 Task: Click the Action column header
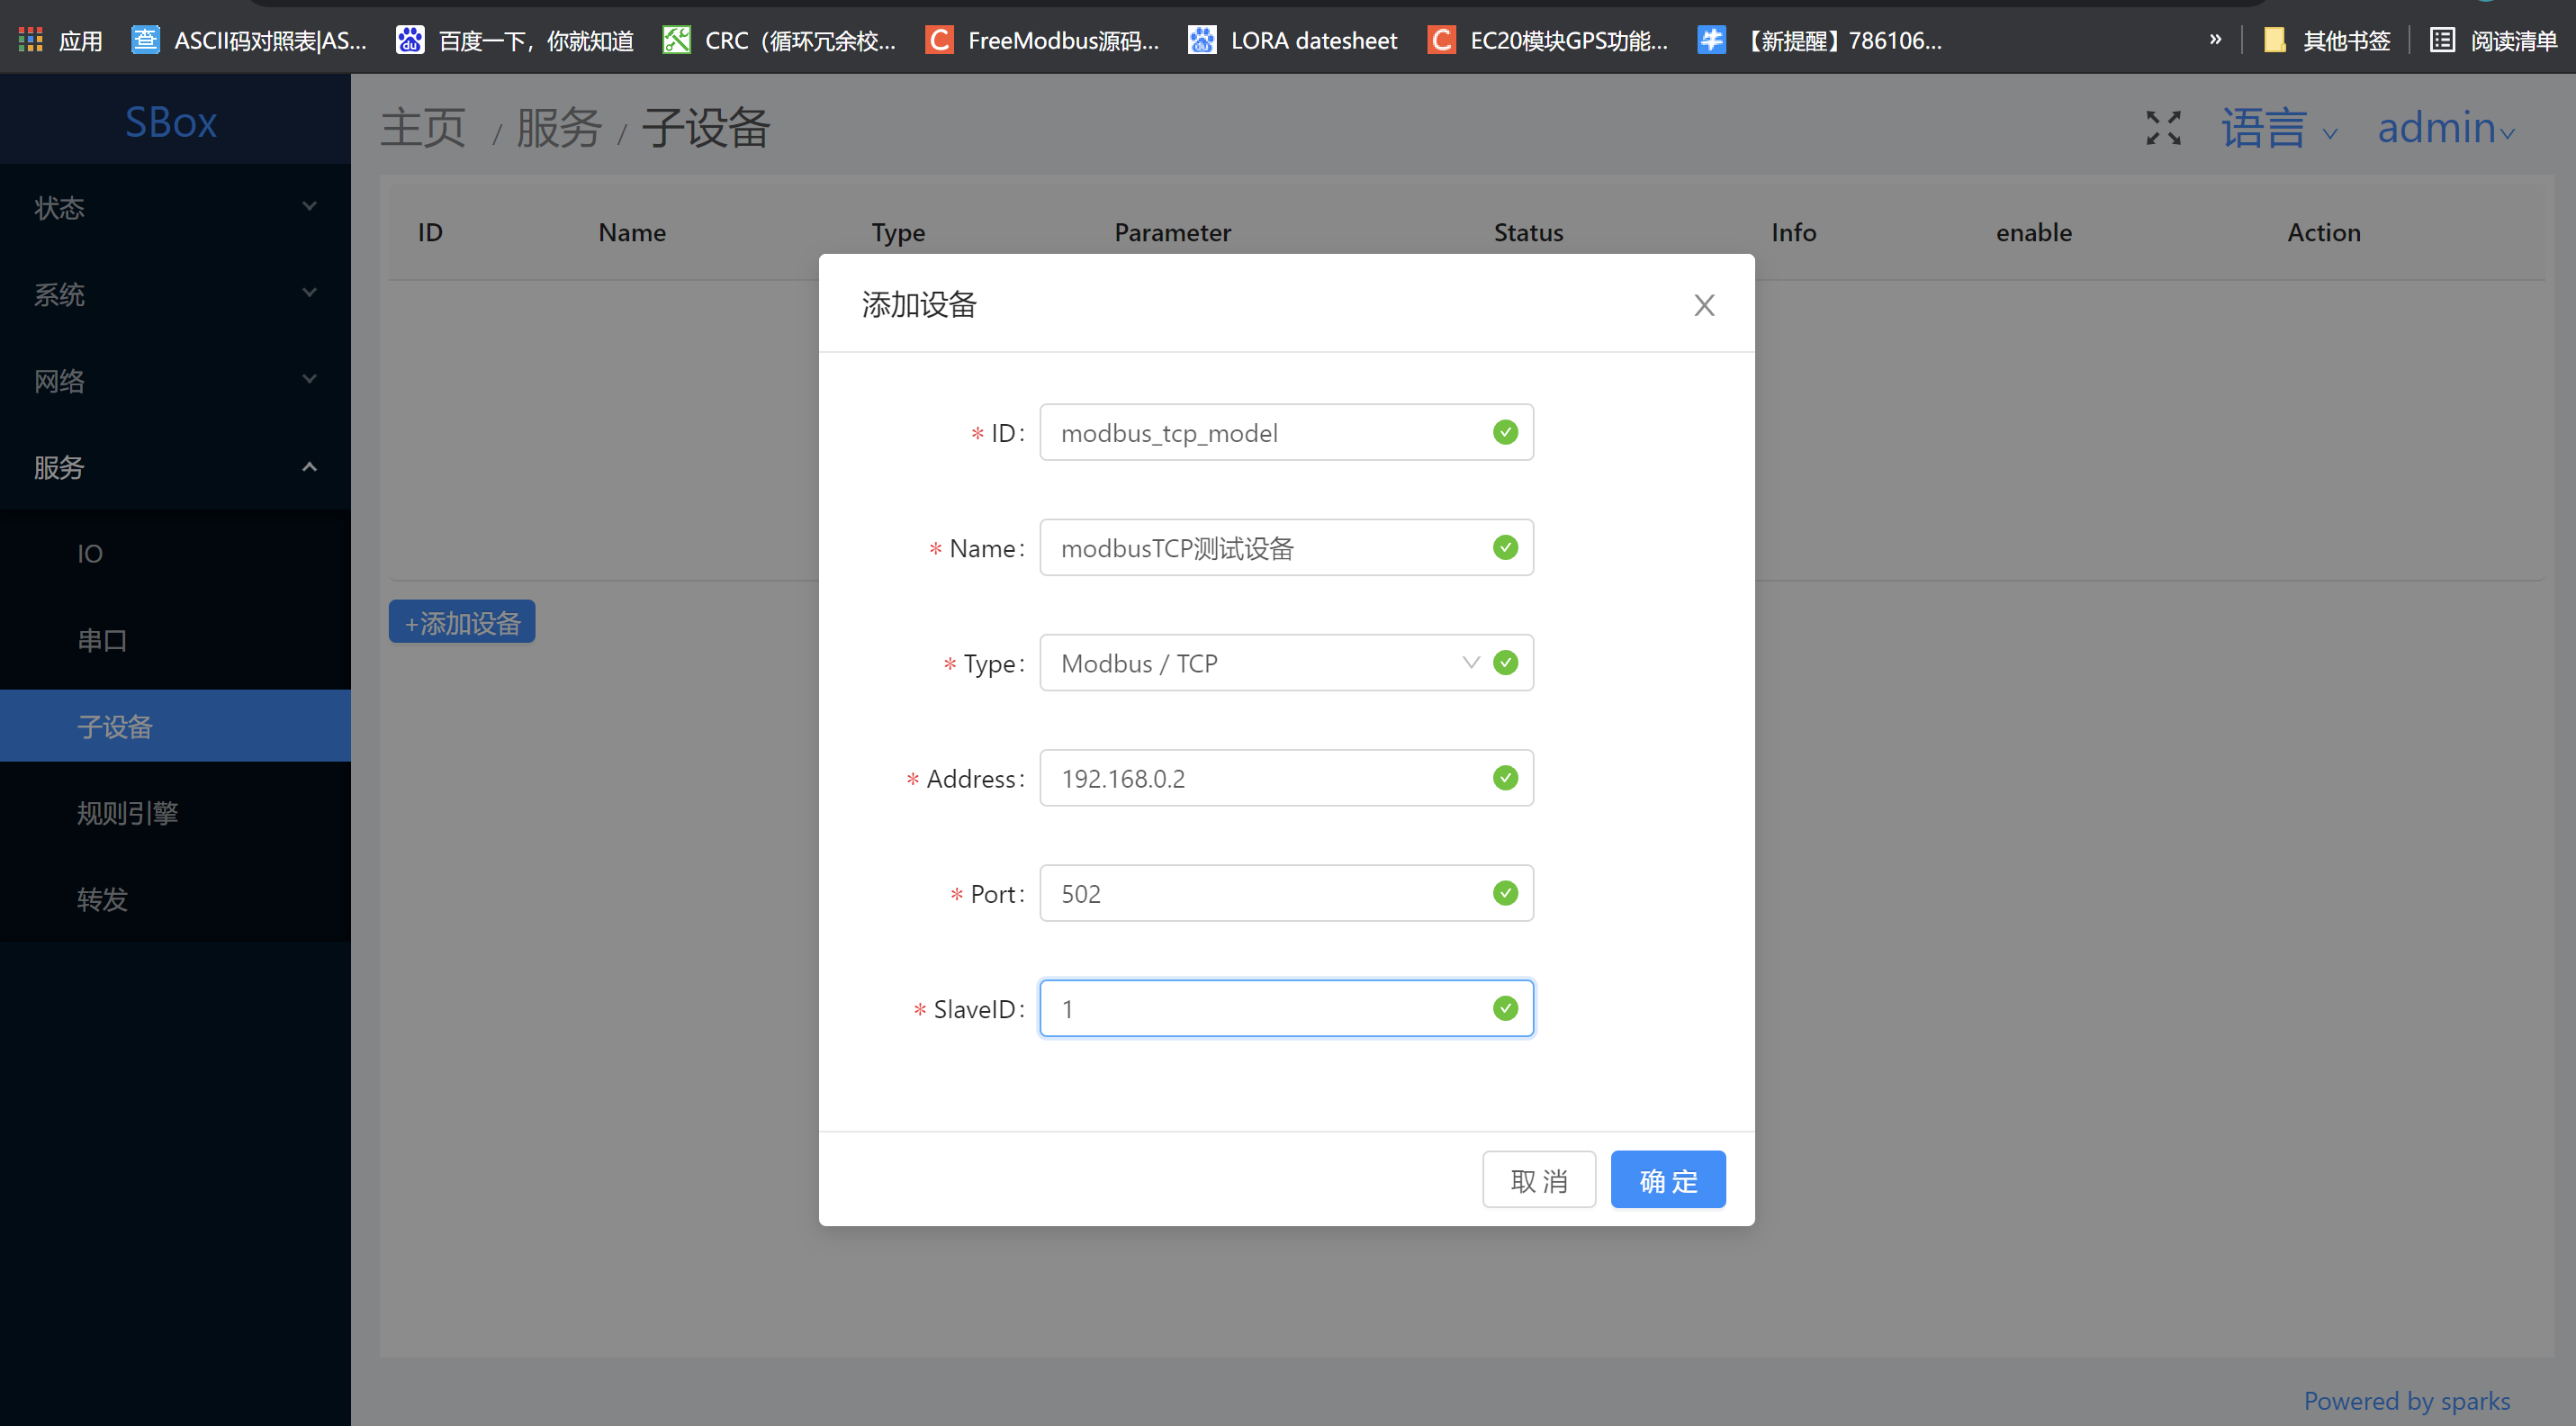coord(2324,232)
